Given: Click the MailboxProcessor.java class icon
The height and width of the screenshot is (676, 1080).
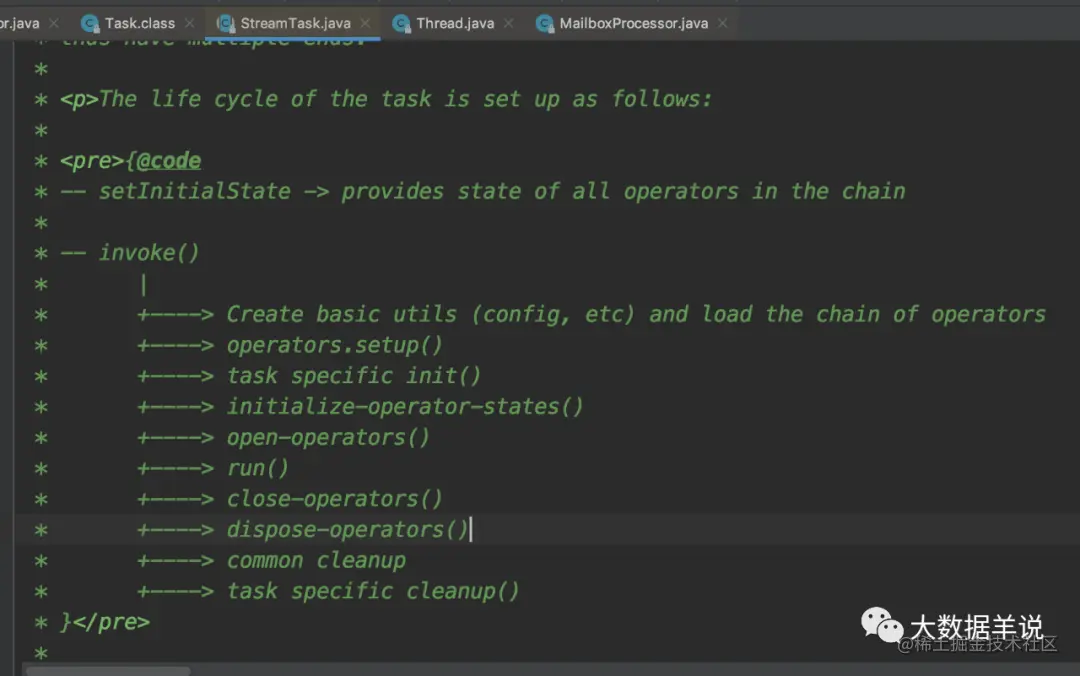Looking at the screenshot, I should click(x=545, y=24).
